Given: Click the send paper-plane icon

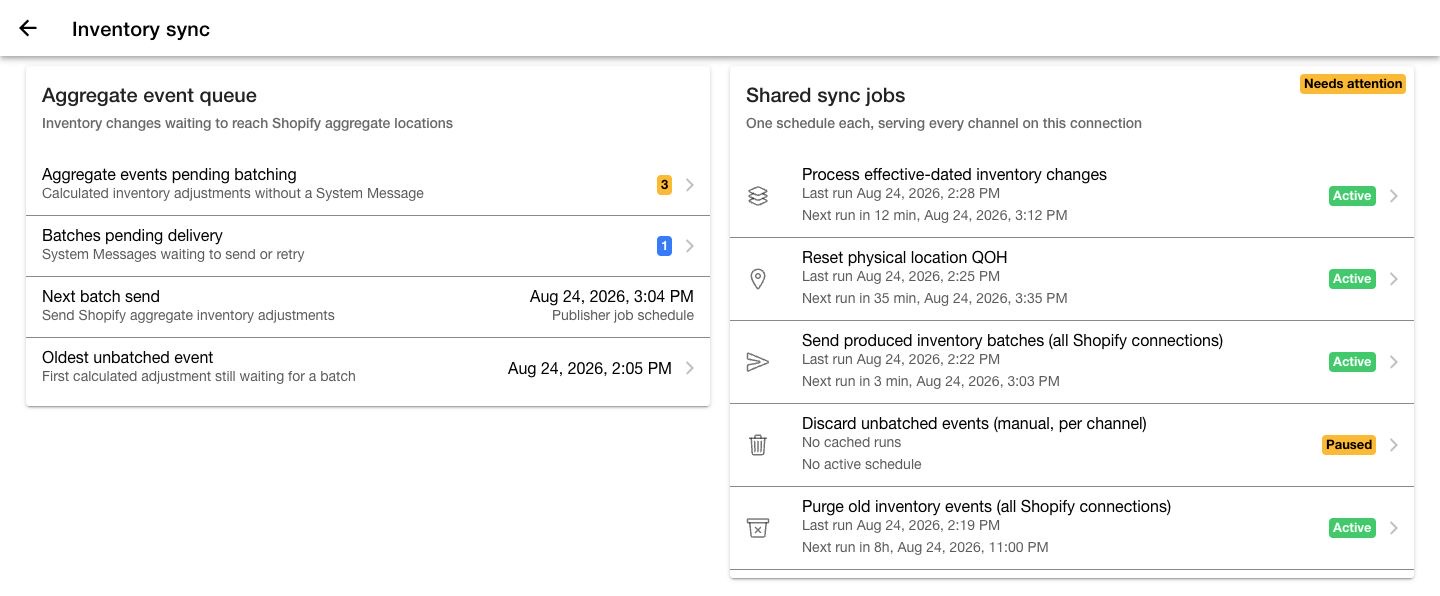Looking at the screenshot, I should click(x=758, y=362).
